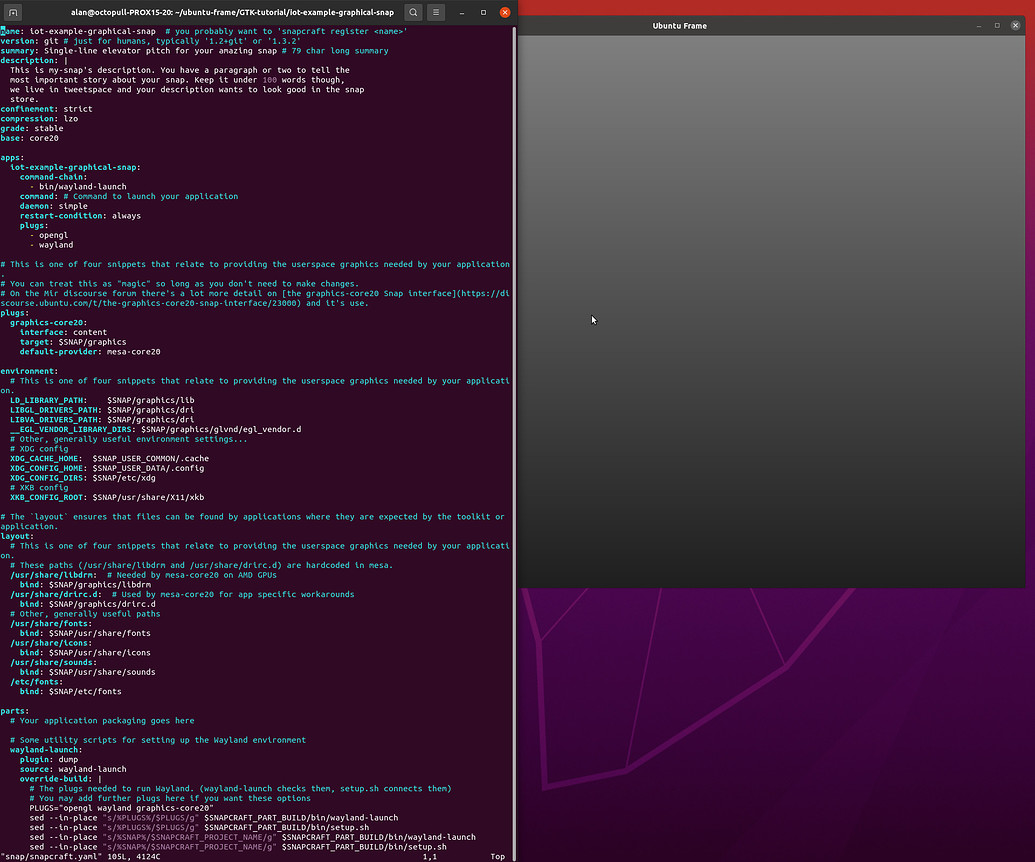Click the parts: section header
The image size is (1035, 862).
pos(15,710)
